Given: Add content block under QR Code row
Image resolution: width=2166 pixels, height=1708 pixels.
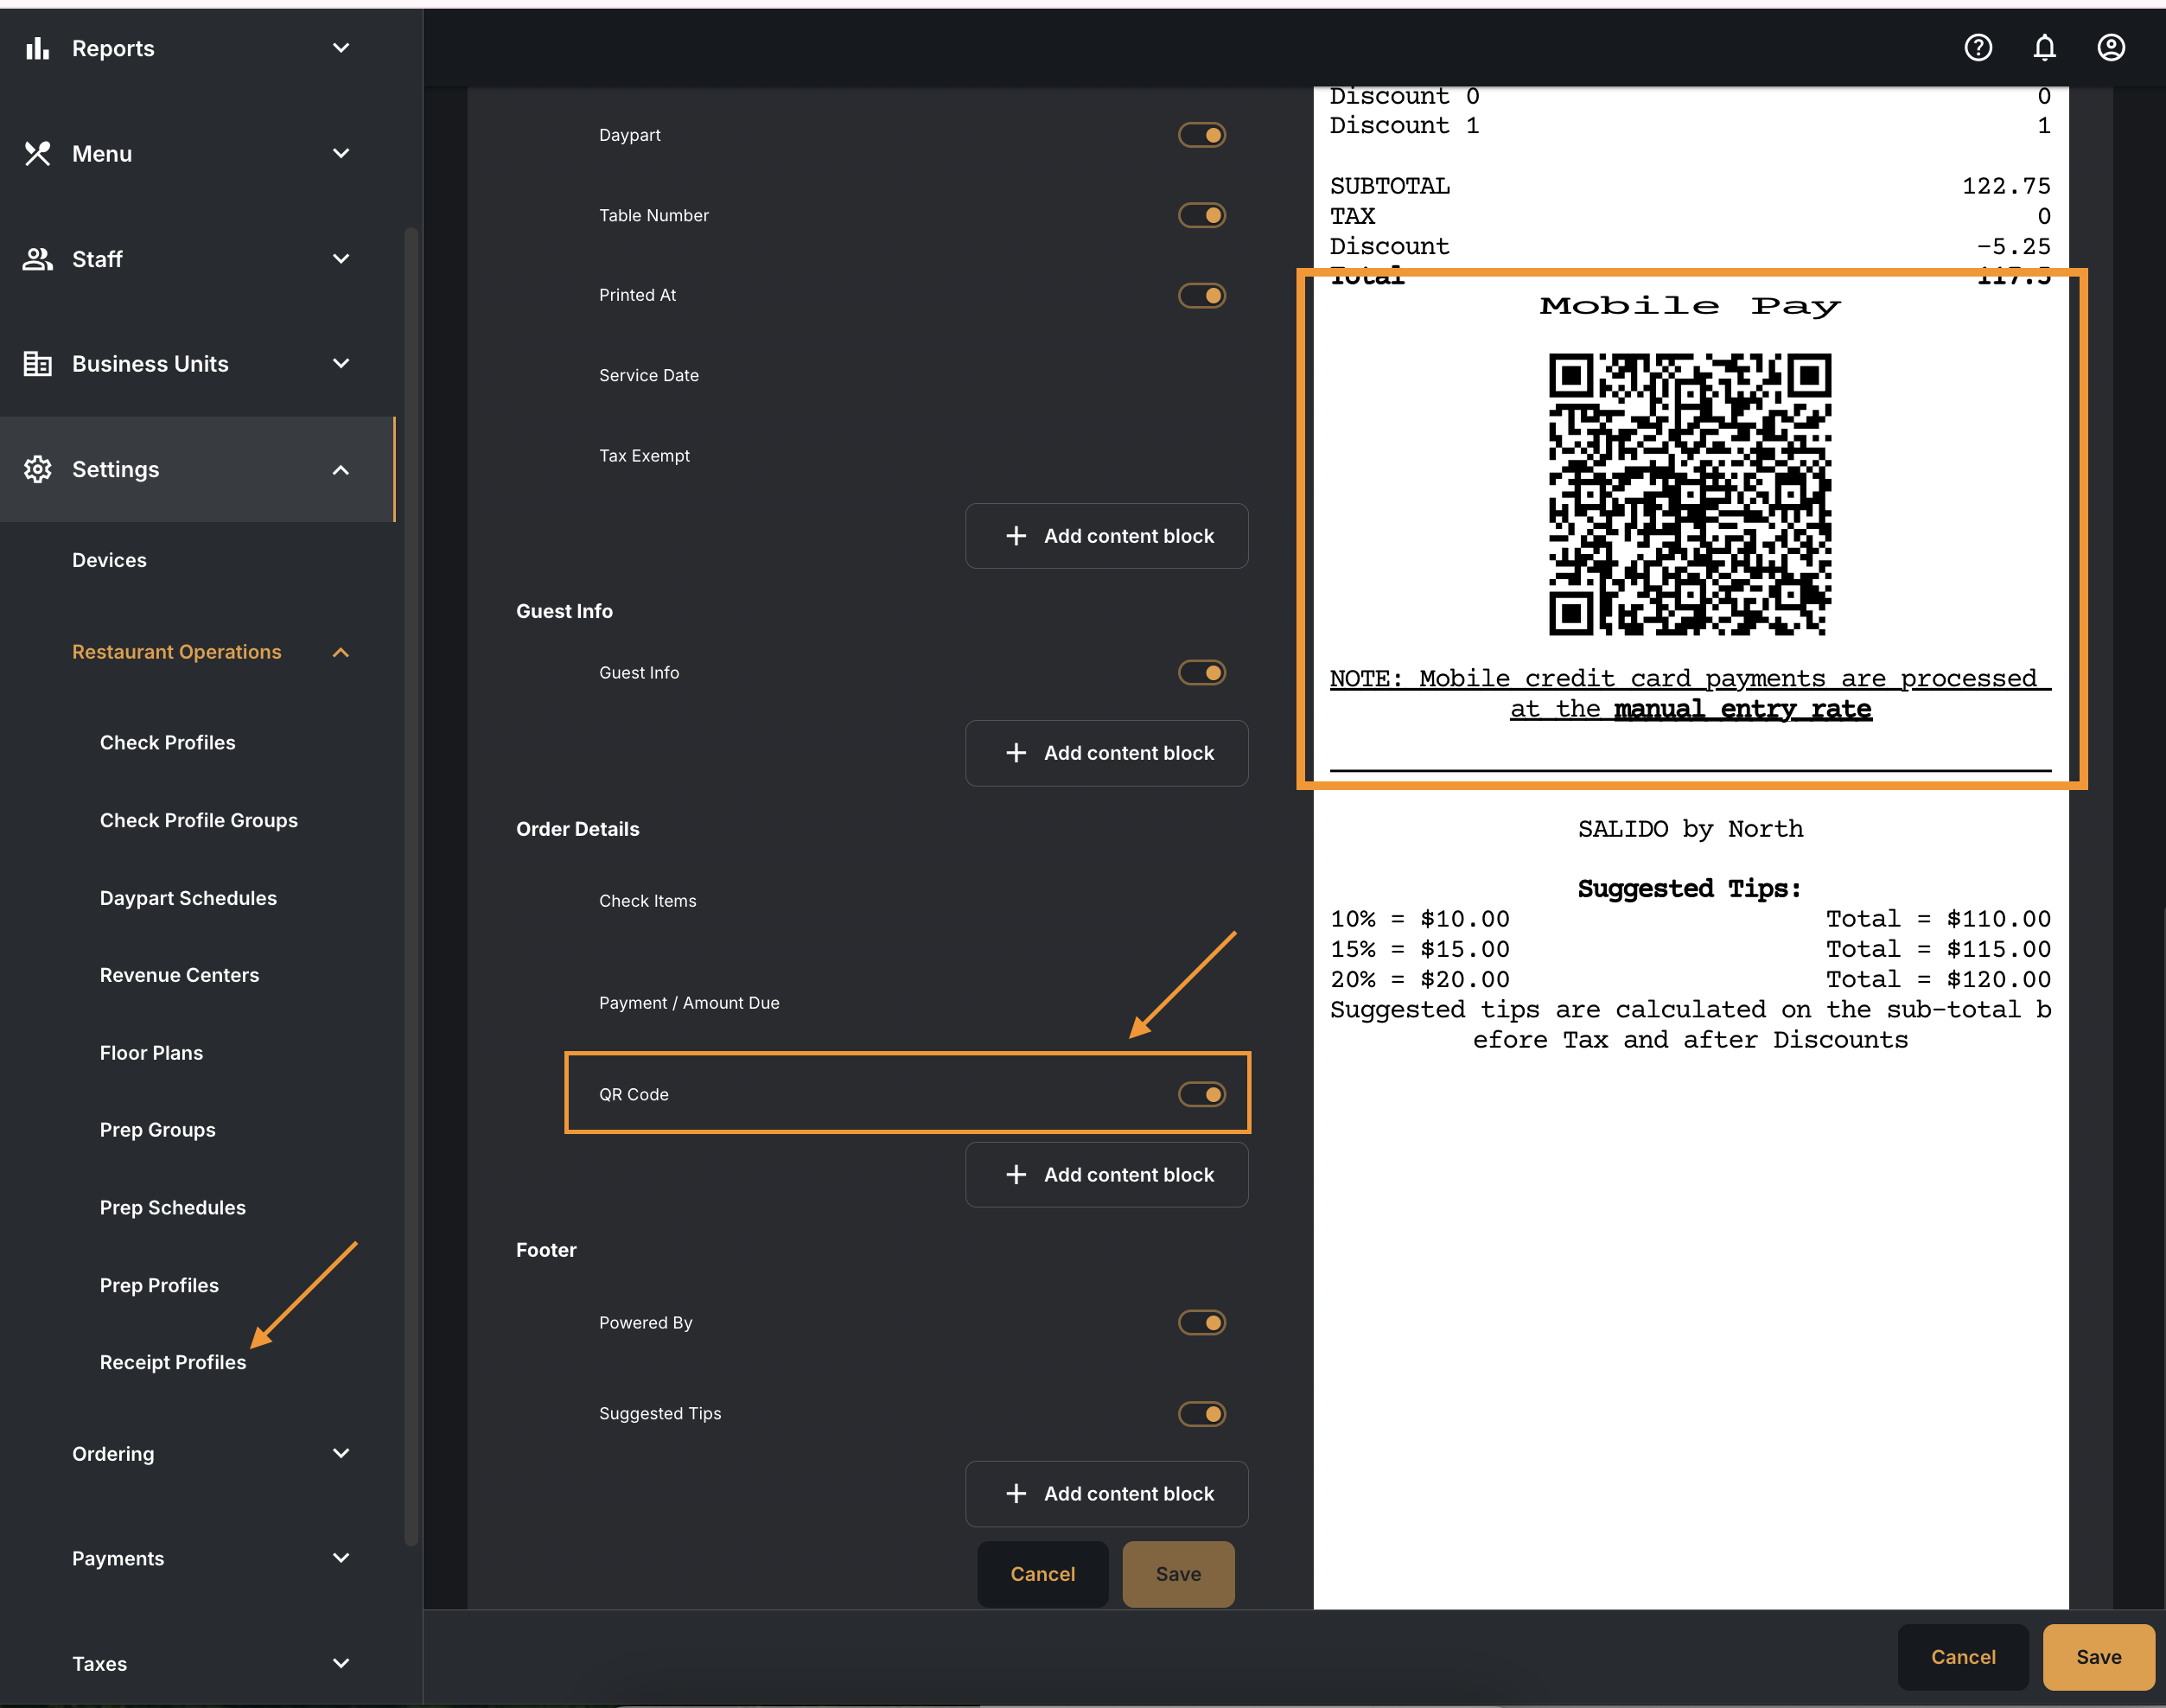Looking at the screenshot, I should click(1107, 1175).
